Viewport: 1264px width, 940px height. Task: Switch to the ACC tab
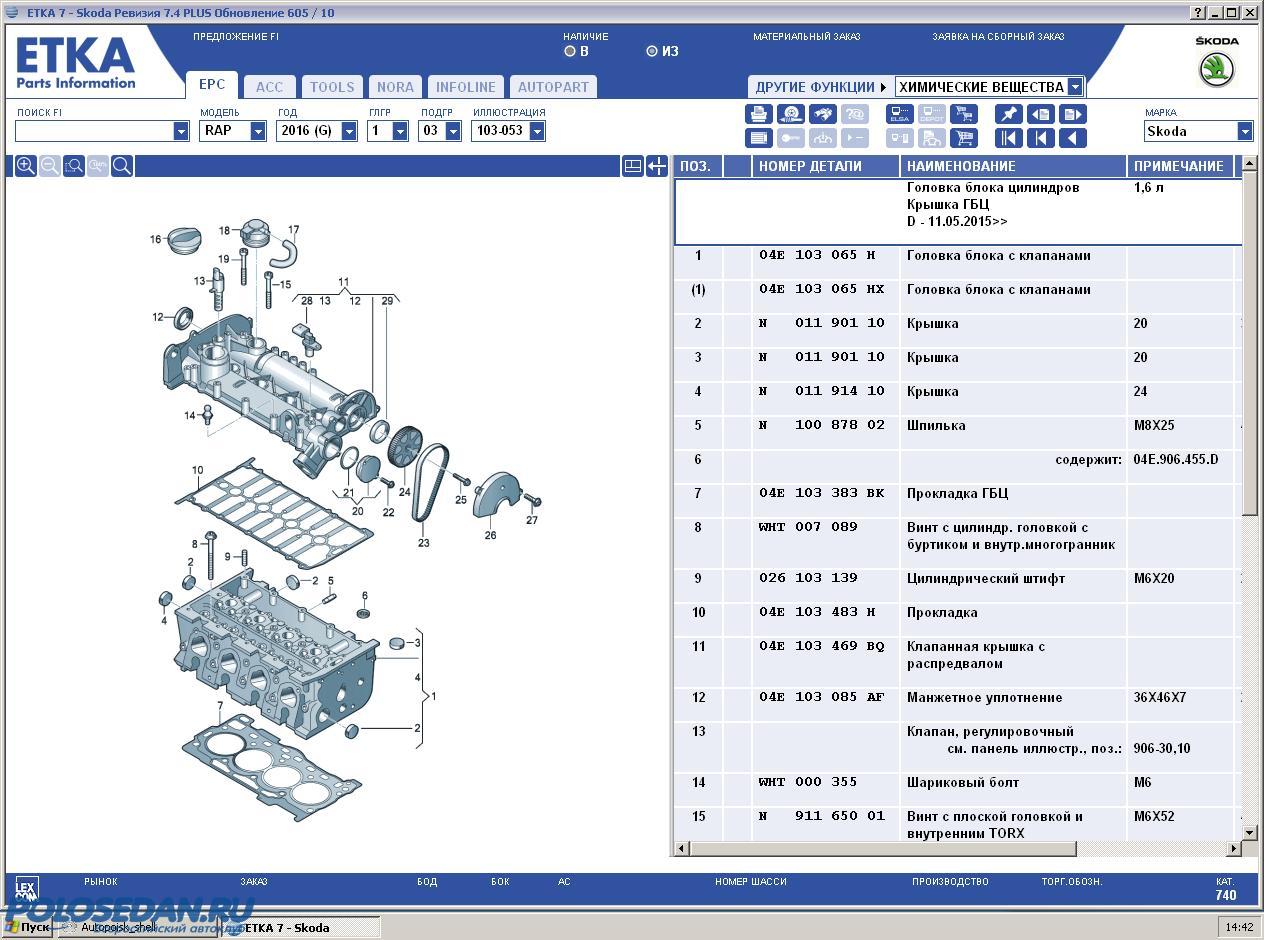tap(269, 87)
